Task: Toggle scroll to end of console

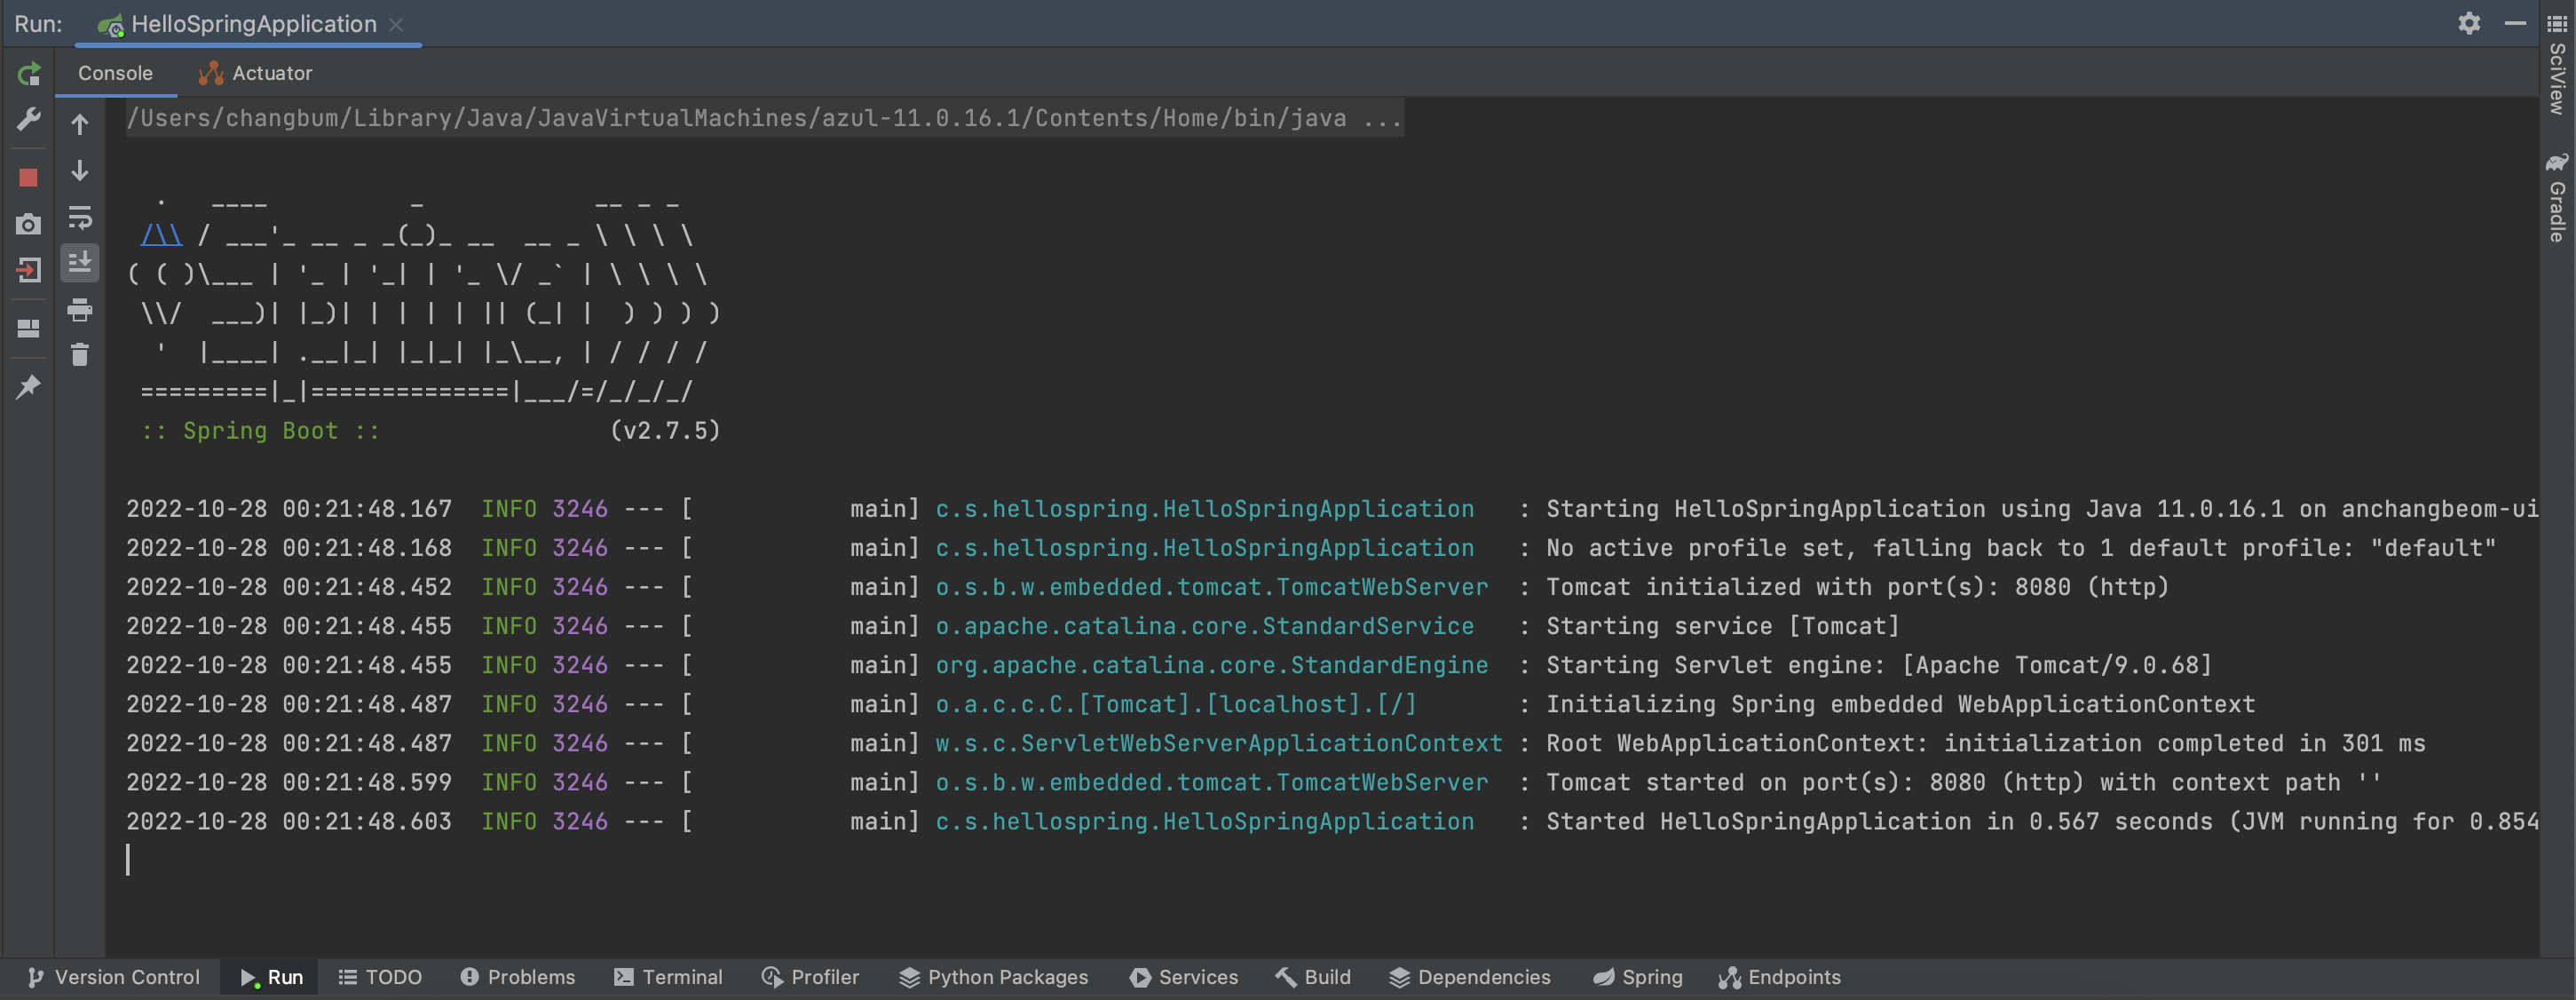Action: pos(80,263)
